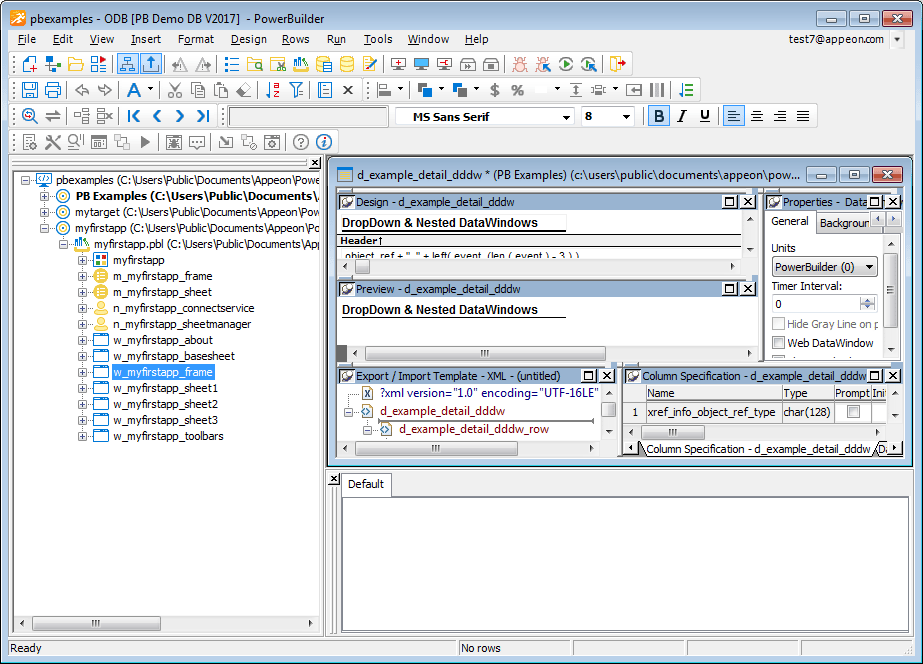This screenshot has height=664, width=923.
Task: Open the Design menu
Action: point(248,39)
